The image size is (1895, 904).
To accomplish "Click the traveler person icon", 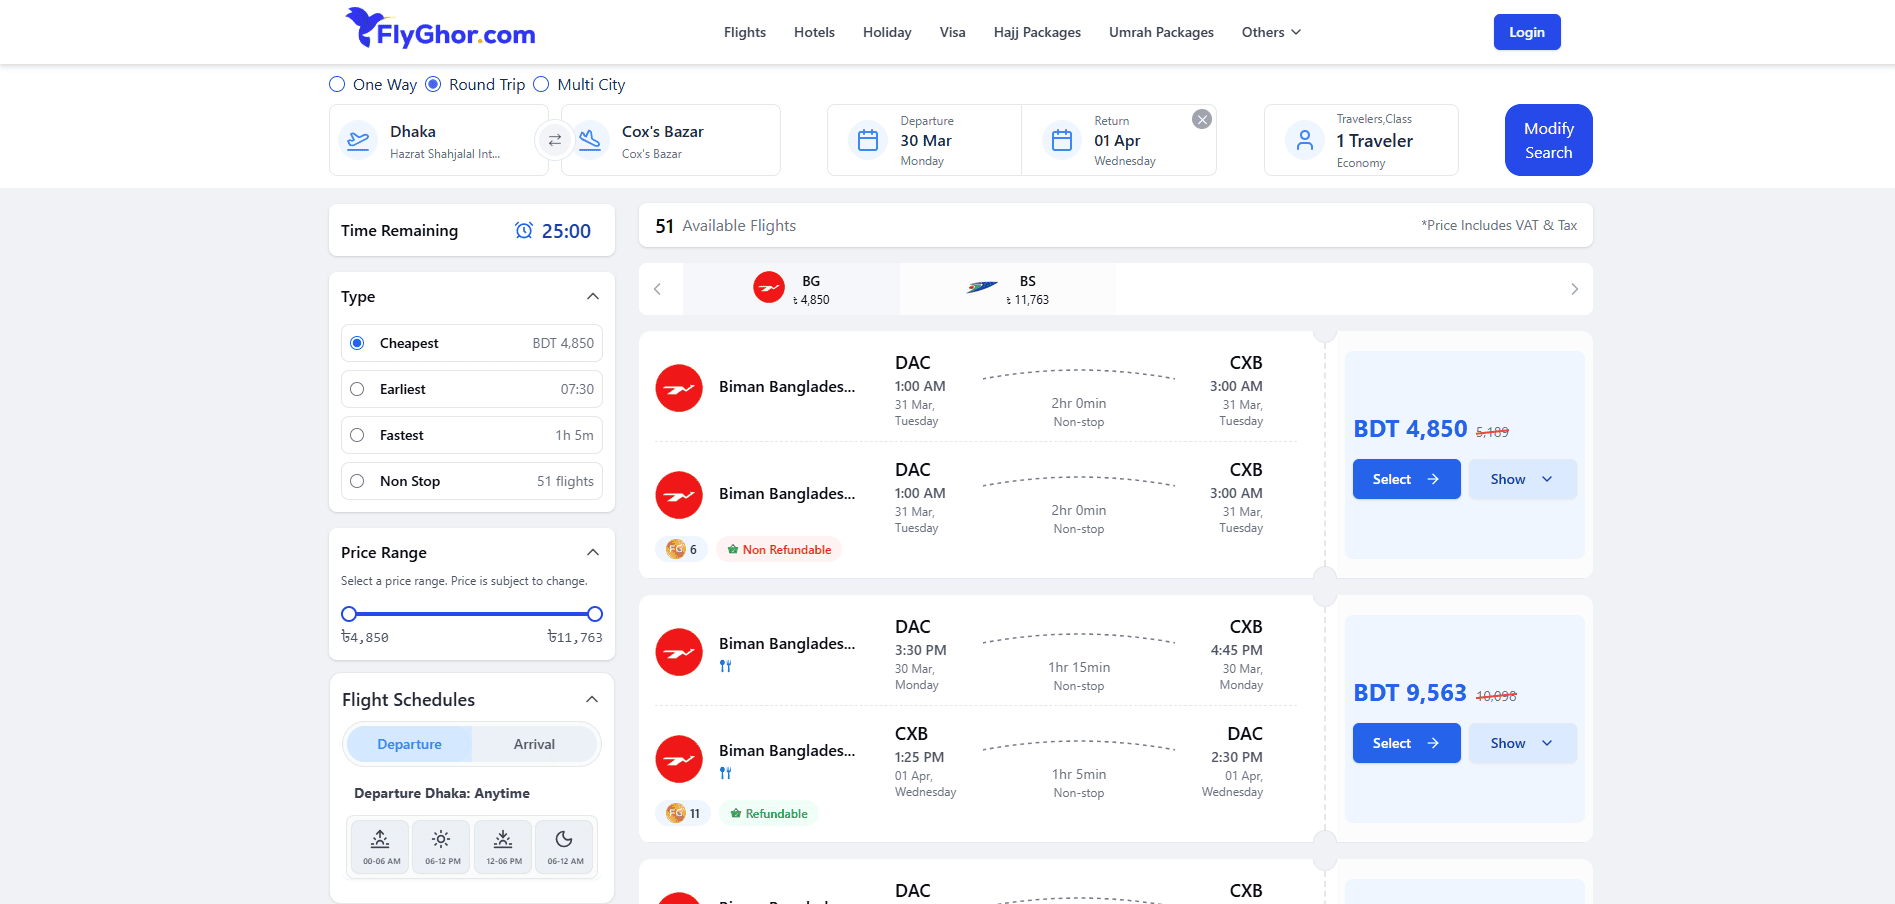I will (x=1304, y=140).
